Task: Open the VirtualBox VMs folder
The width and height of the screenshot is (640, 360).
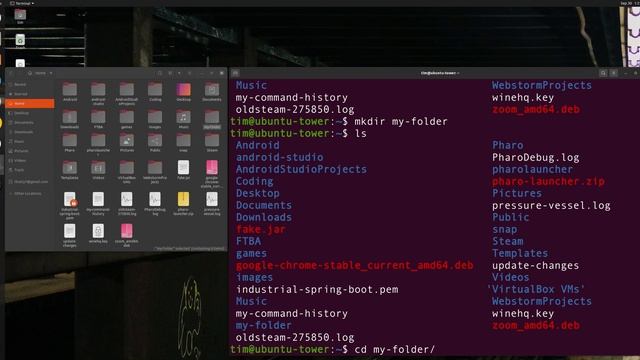Action: 127,168
